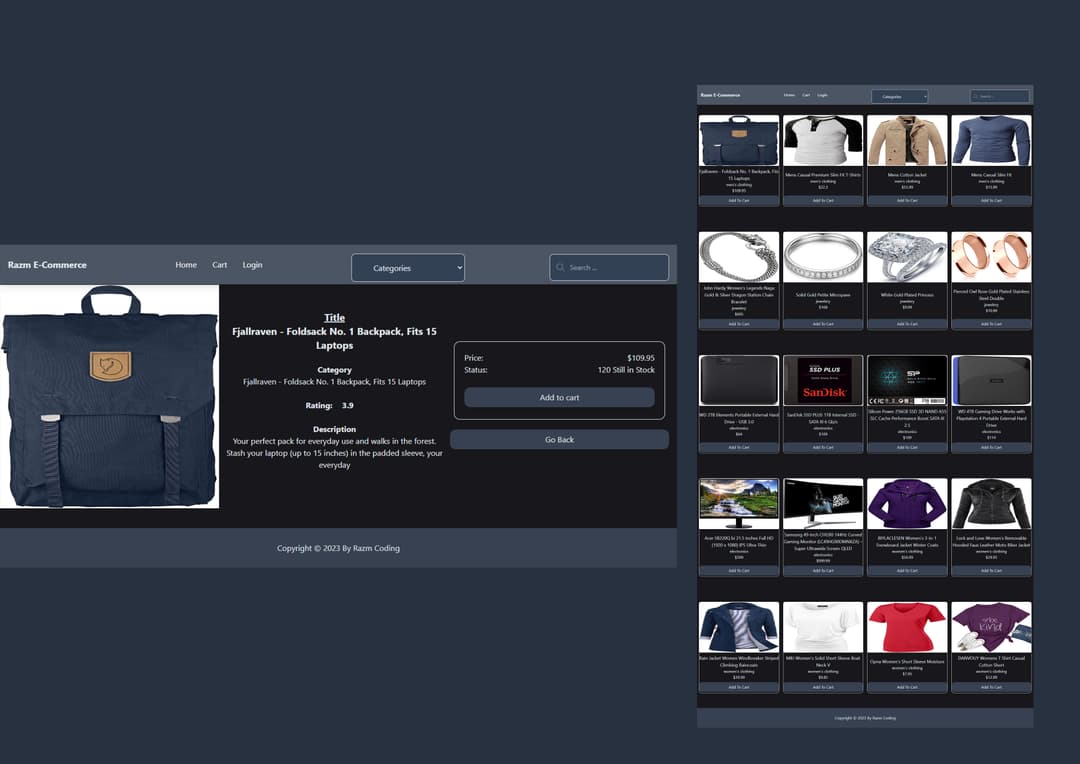Click the Search field in product grid page
This screenshot has width=1080, height=764.
(999, 96)
